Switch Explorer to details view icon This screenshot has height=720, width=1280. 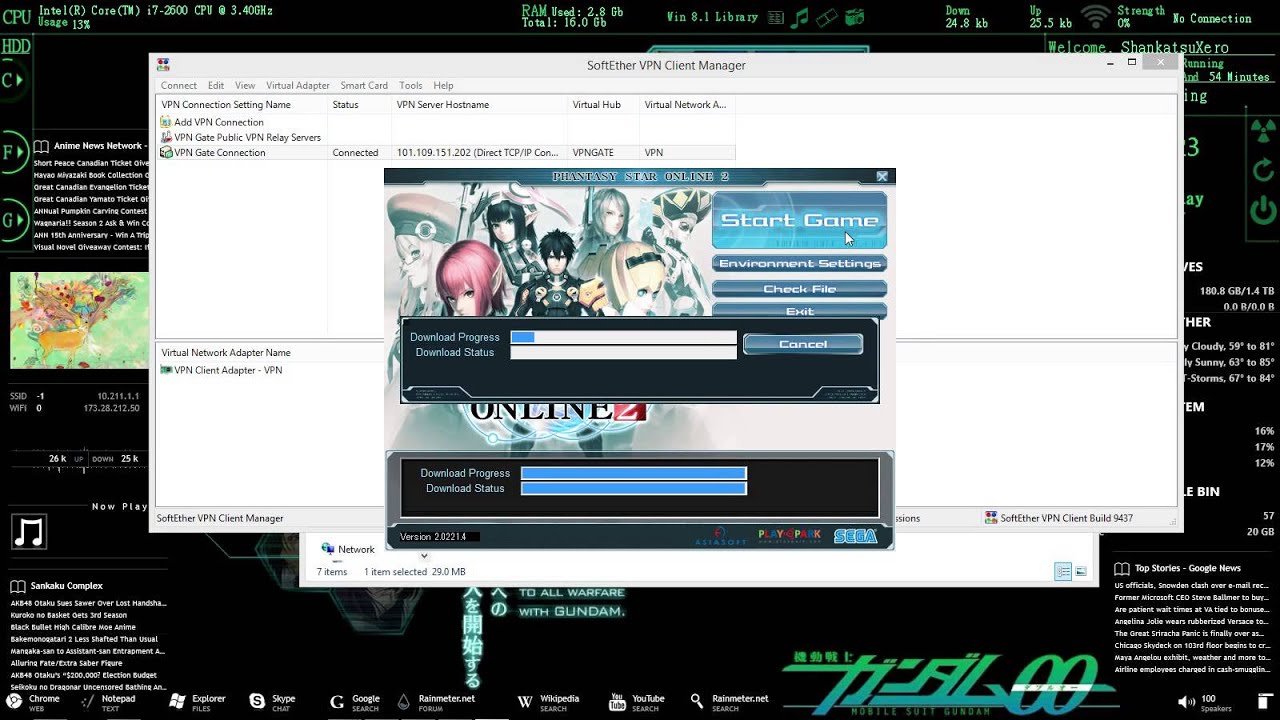click(1063, 572)
